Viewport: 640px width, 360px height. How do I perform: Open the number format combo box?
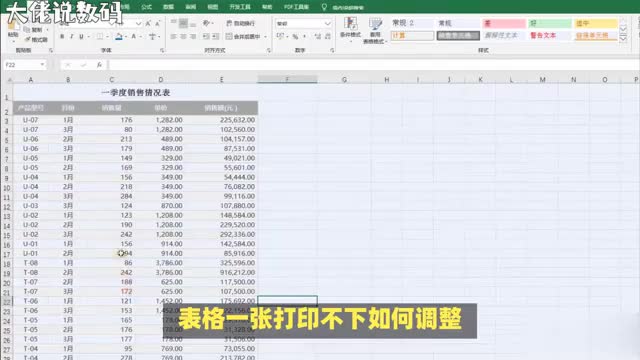pyautogui.click(x=304, y=24)
